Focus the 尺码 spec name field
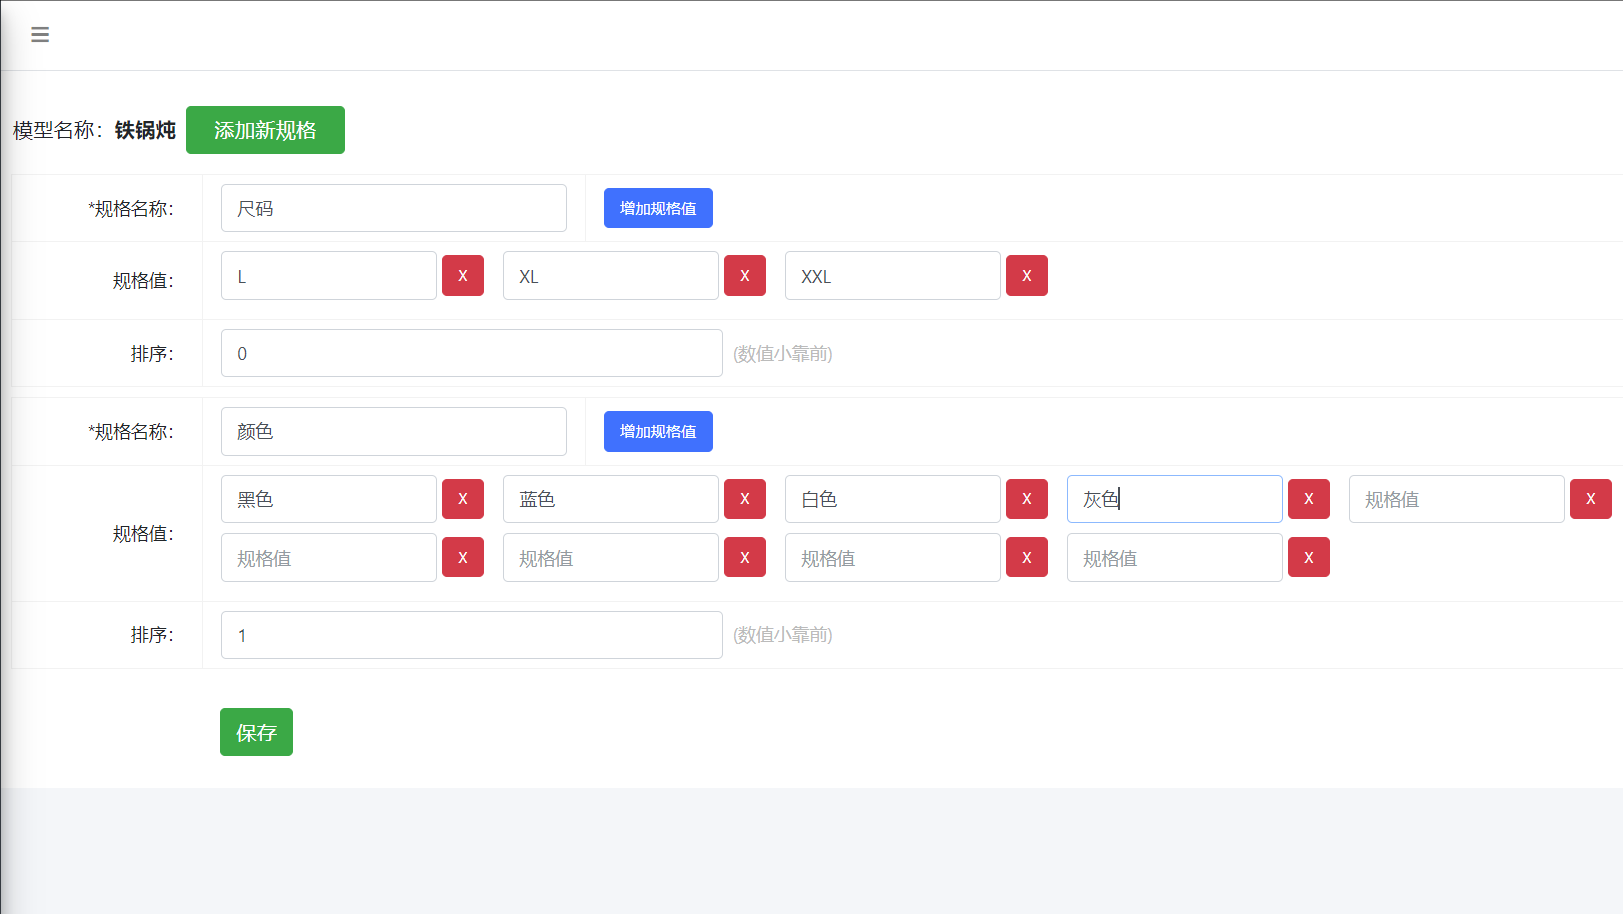 pyautogui.click(x=393, y=208)
